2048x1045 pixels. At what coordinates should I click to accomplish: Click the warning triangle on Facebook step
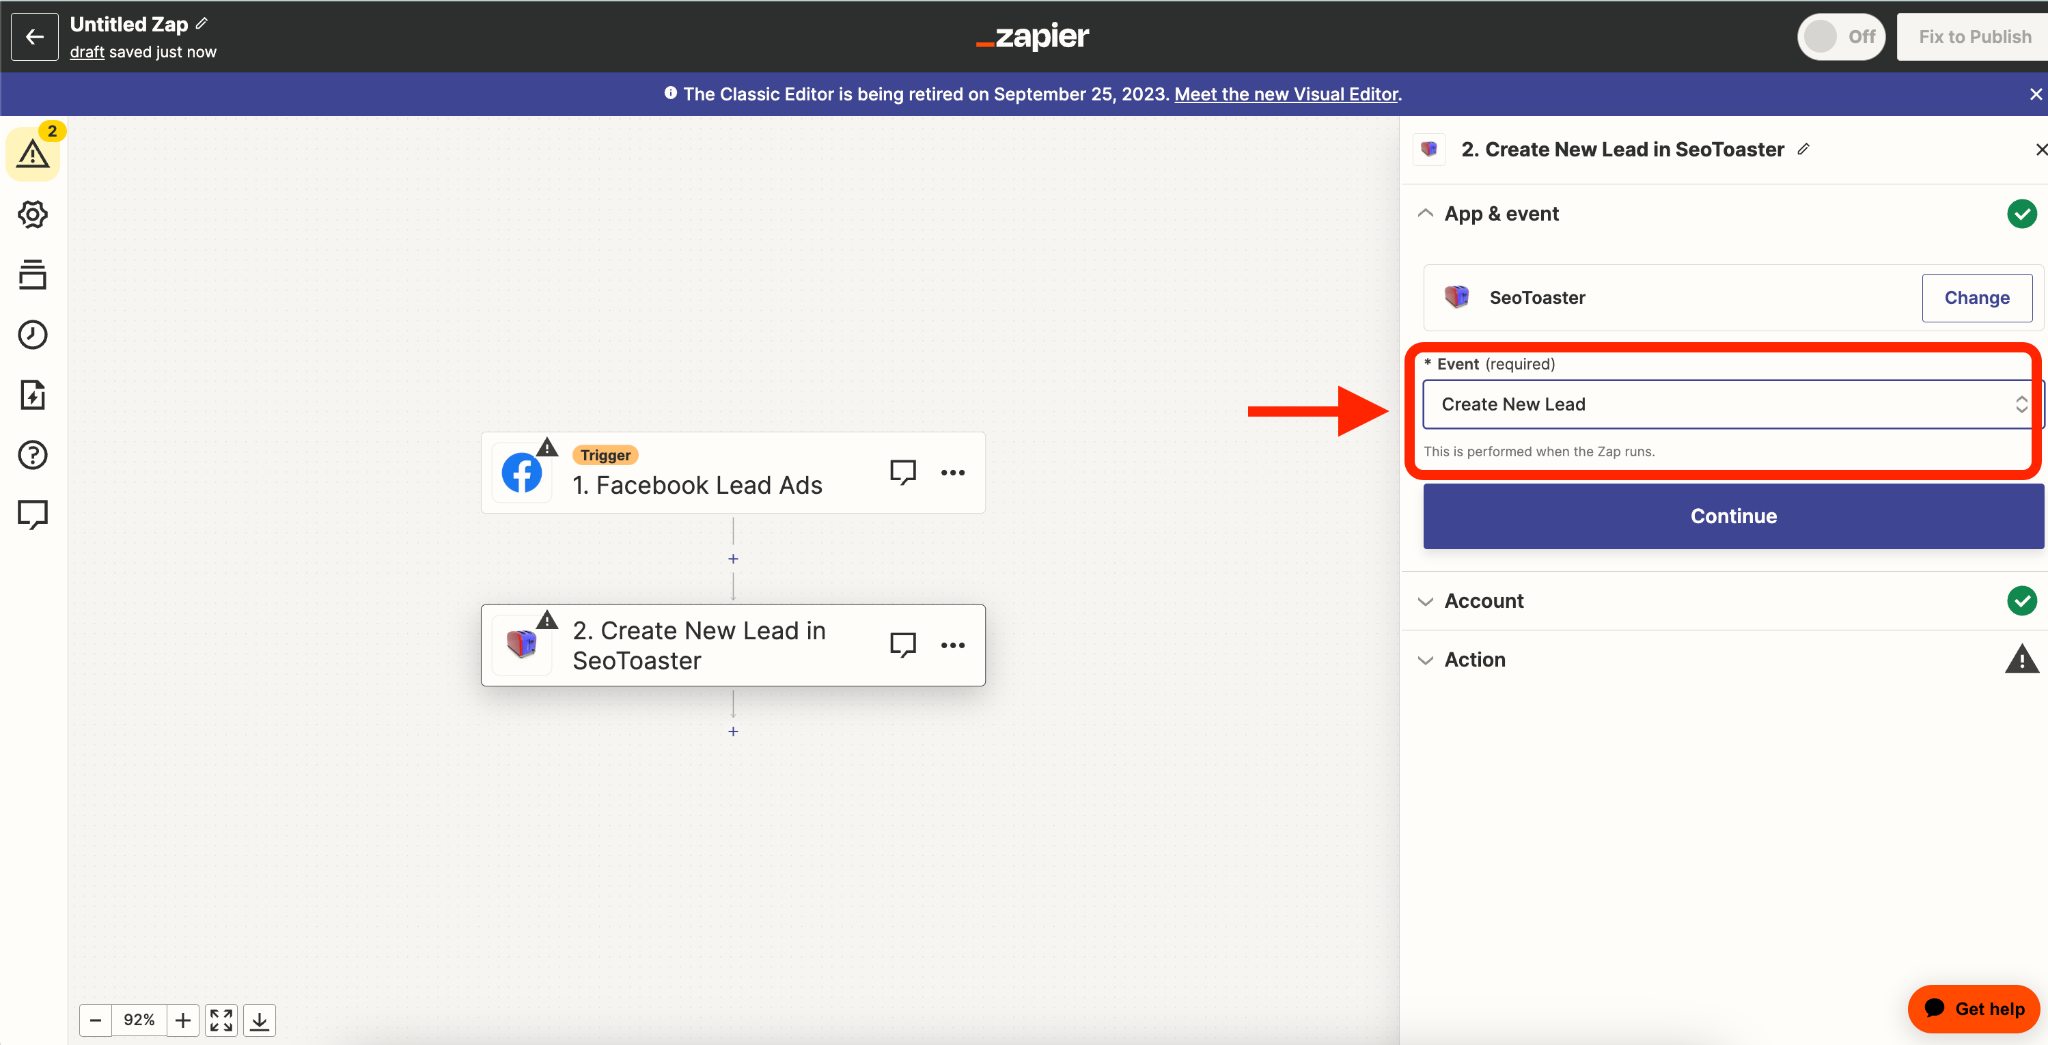tap(547, 446)
